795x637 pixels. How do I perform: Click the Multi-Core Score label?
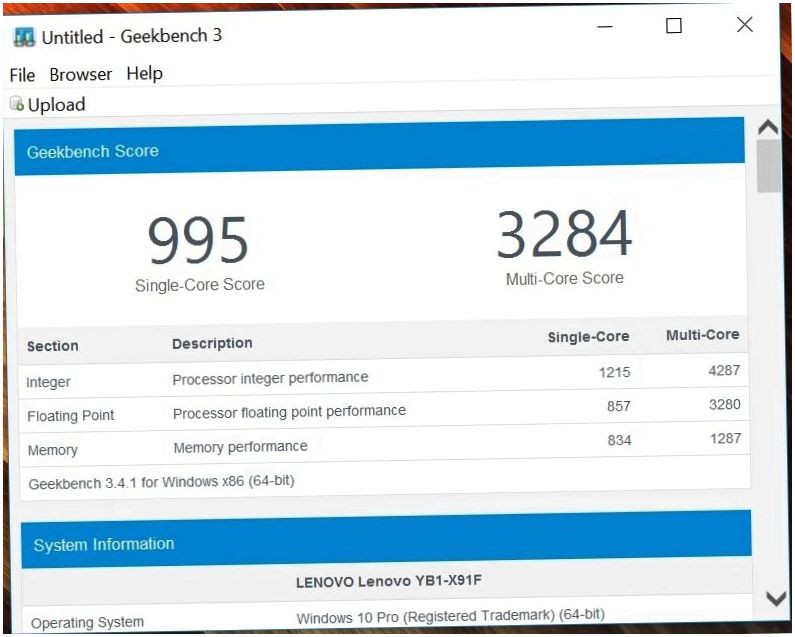tap(565, 278)
